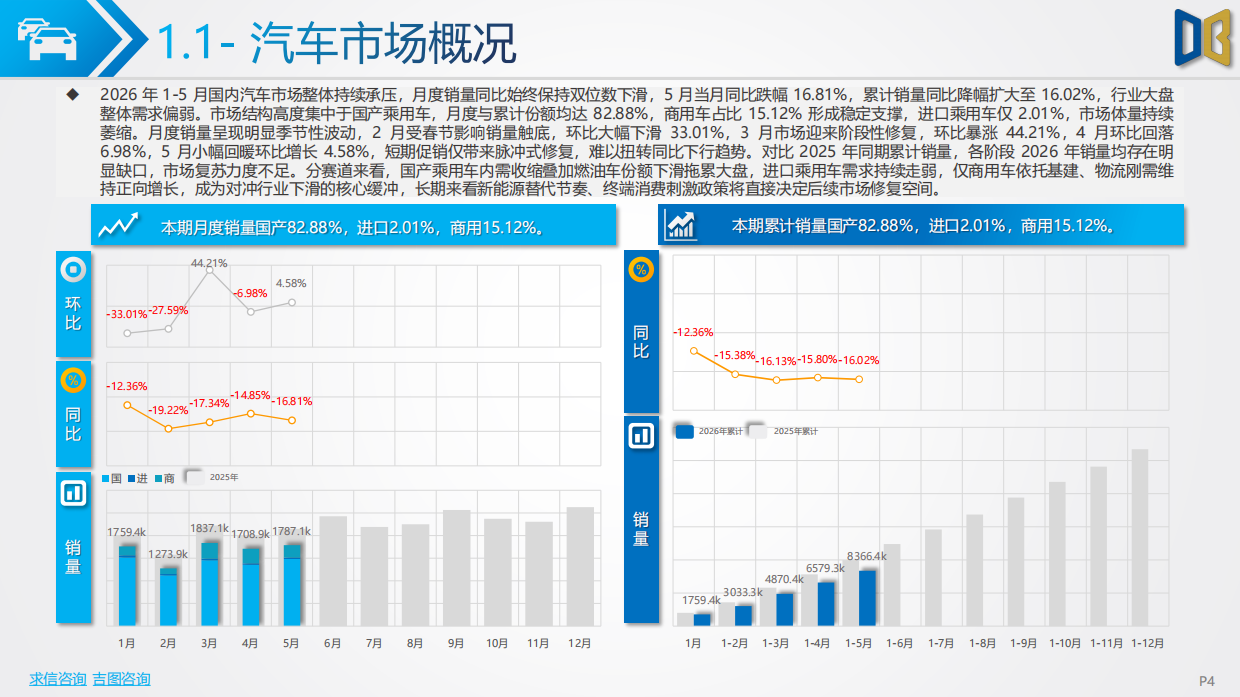Image resolution: width=1240 pixels, height=697 pixels.
Task: Click the -19.22% data label
Action: [x=168, y=410]
